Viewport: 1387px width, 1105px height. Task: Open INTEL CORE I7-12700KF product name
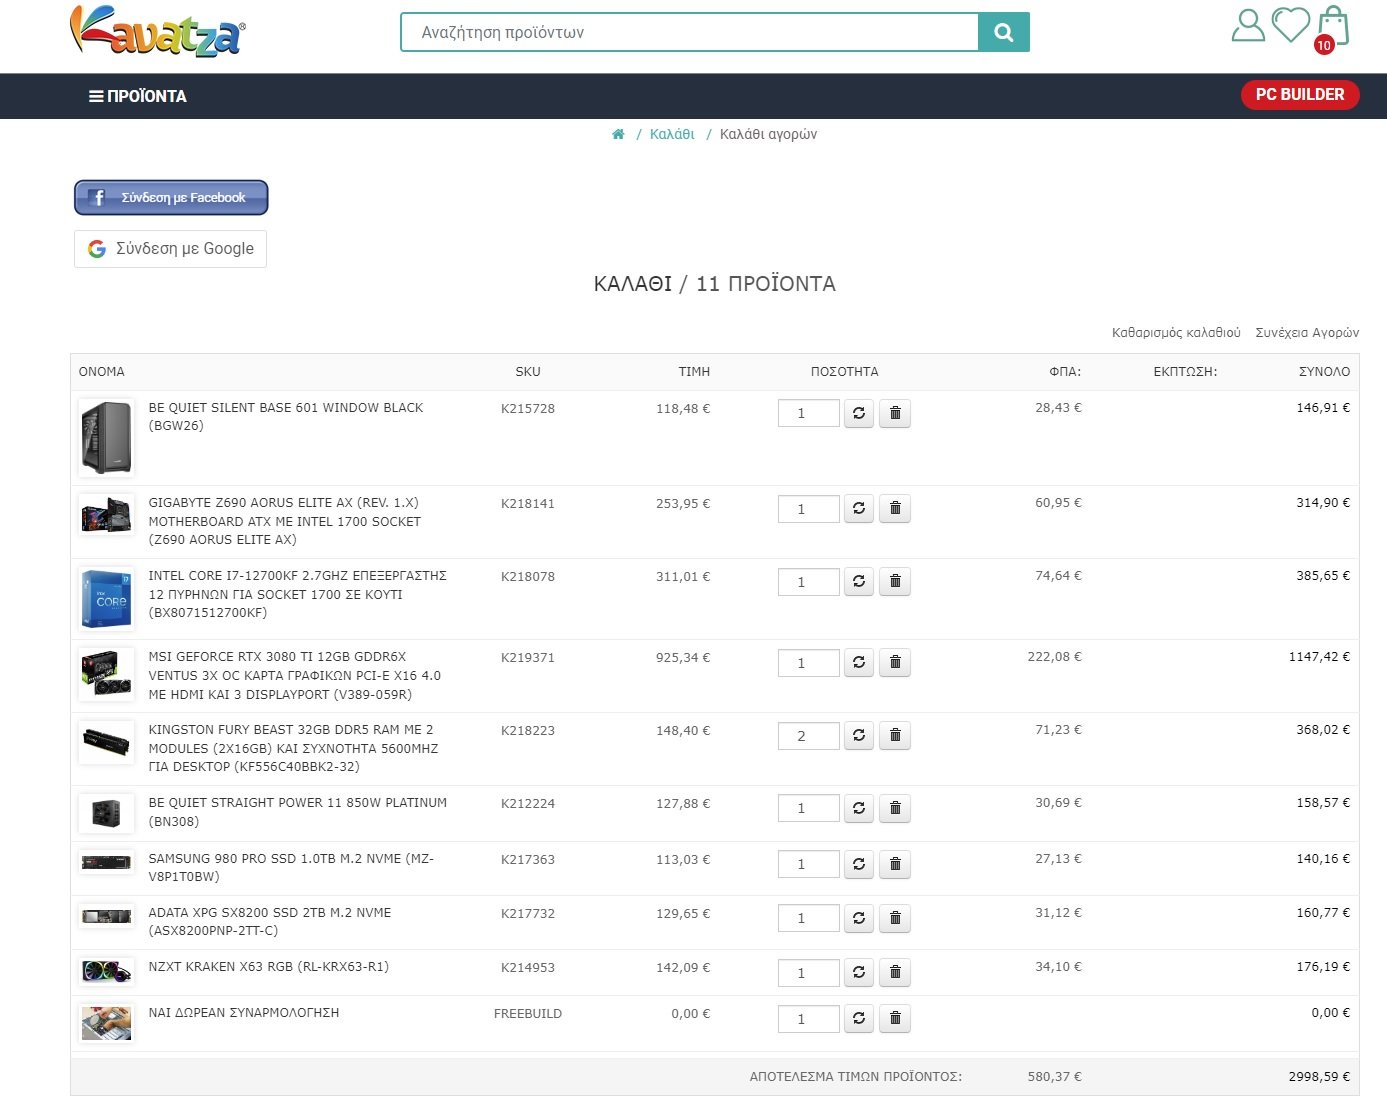click(298, 594)
